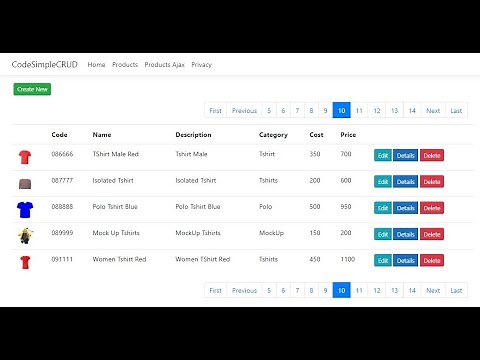Select page 12 in bottom pagination
This screenshot has height=360, width=480.
(x=377, y=290)
